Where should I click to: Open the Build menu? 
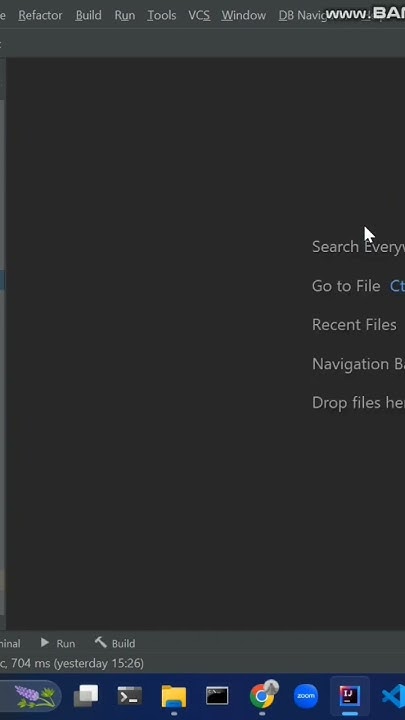pyautogui.click(x=89, y=15)
